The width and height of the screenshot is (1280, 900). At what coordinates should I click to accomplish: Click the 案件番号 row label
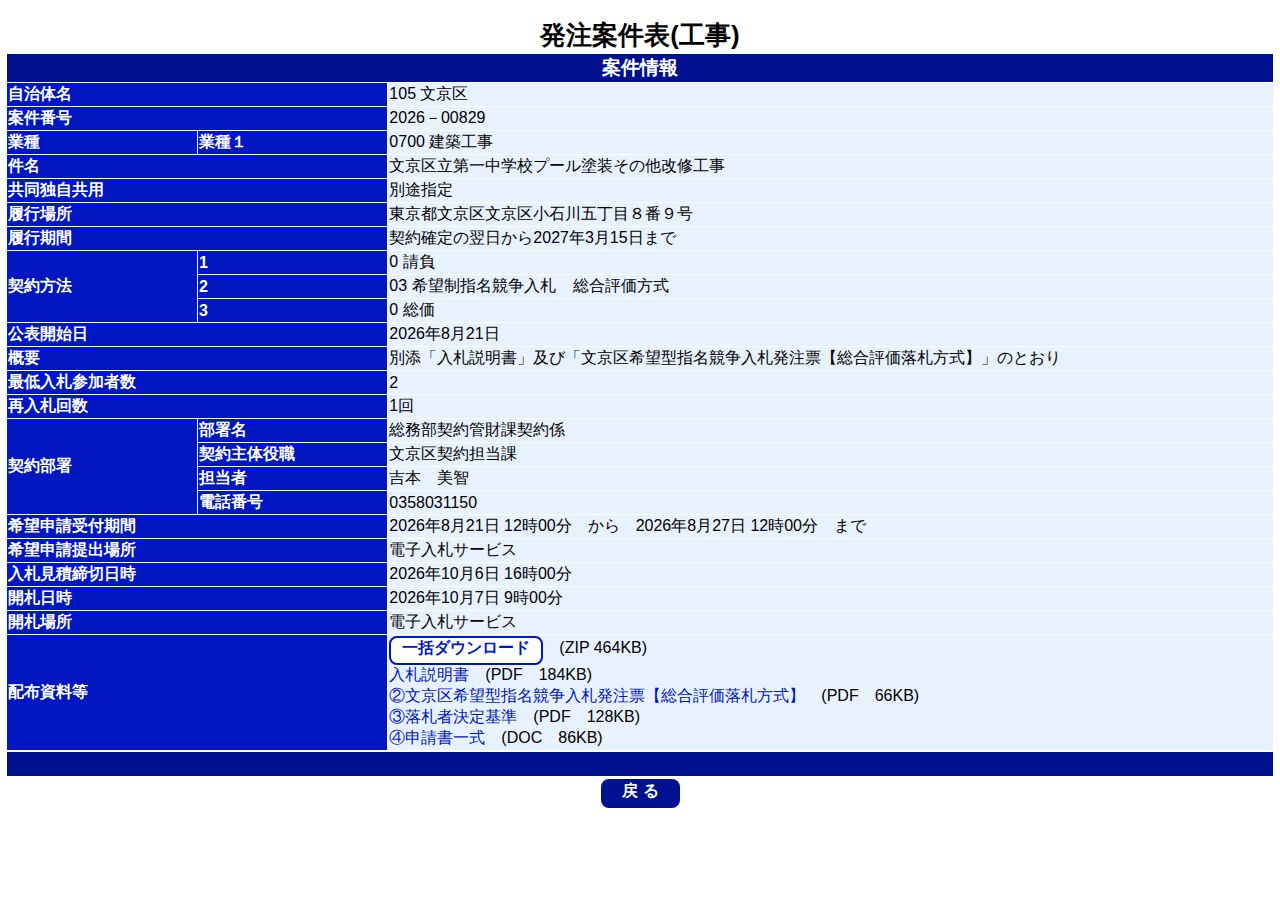(x=197, y=118)
